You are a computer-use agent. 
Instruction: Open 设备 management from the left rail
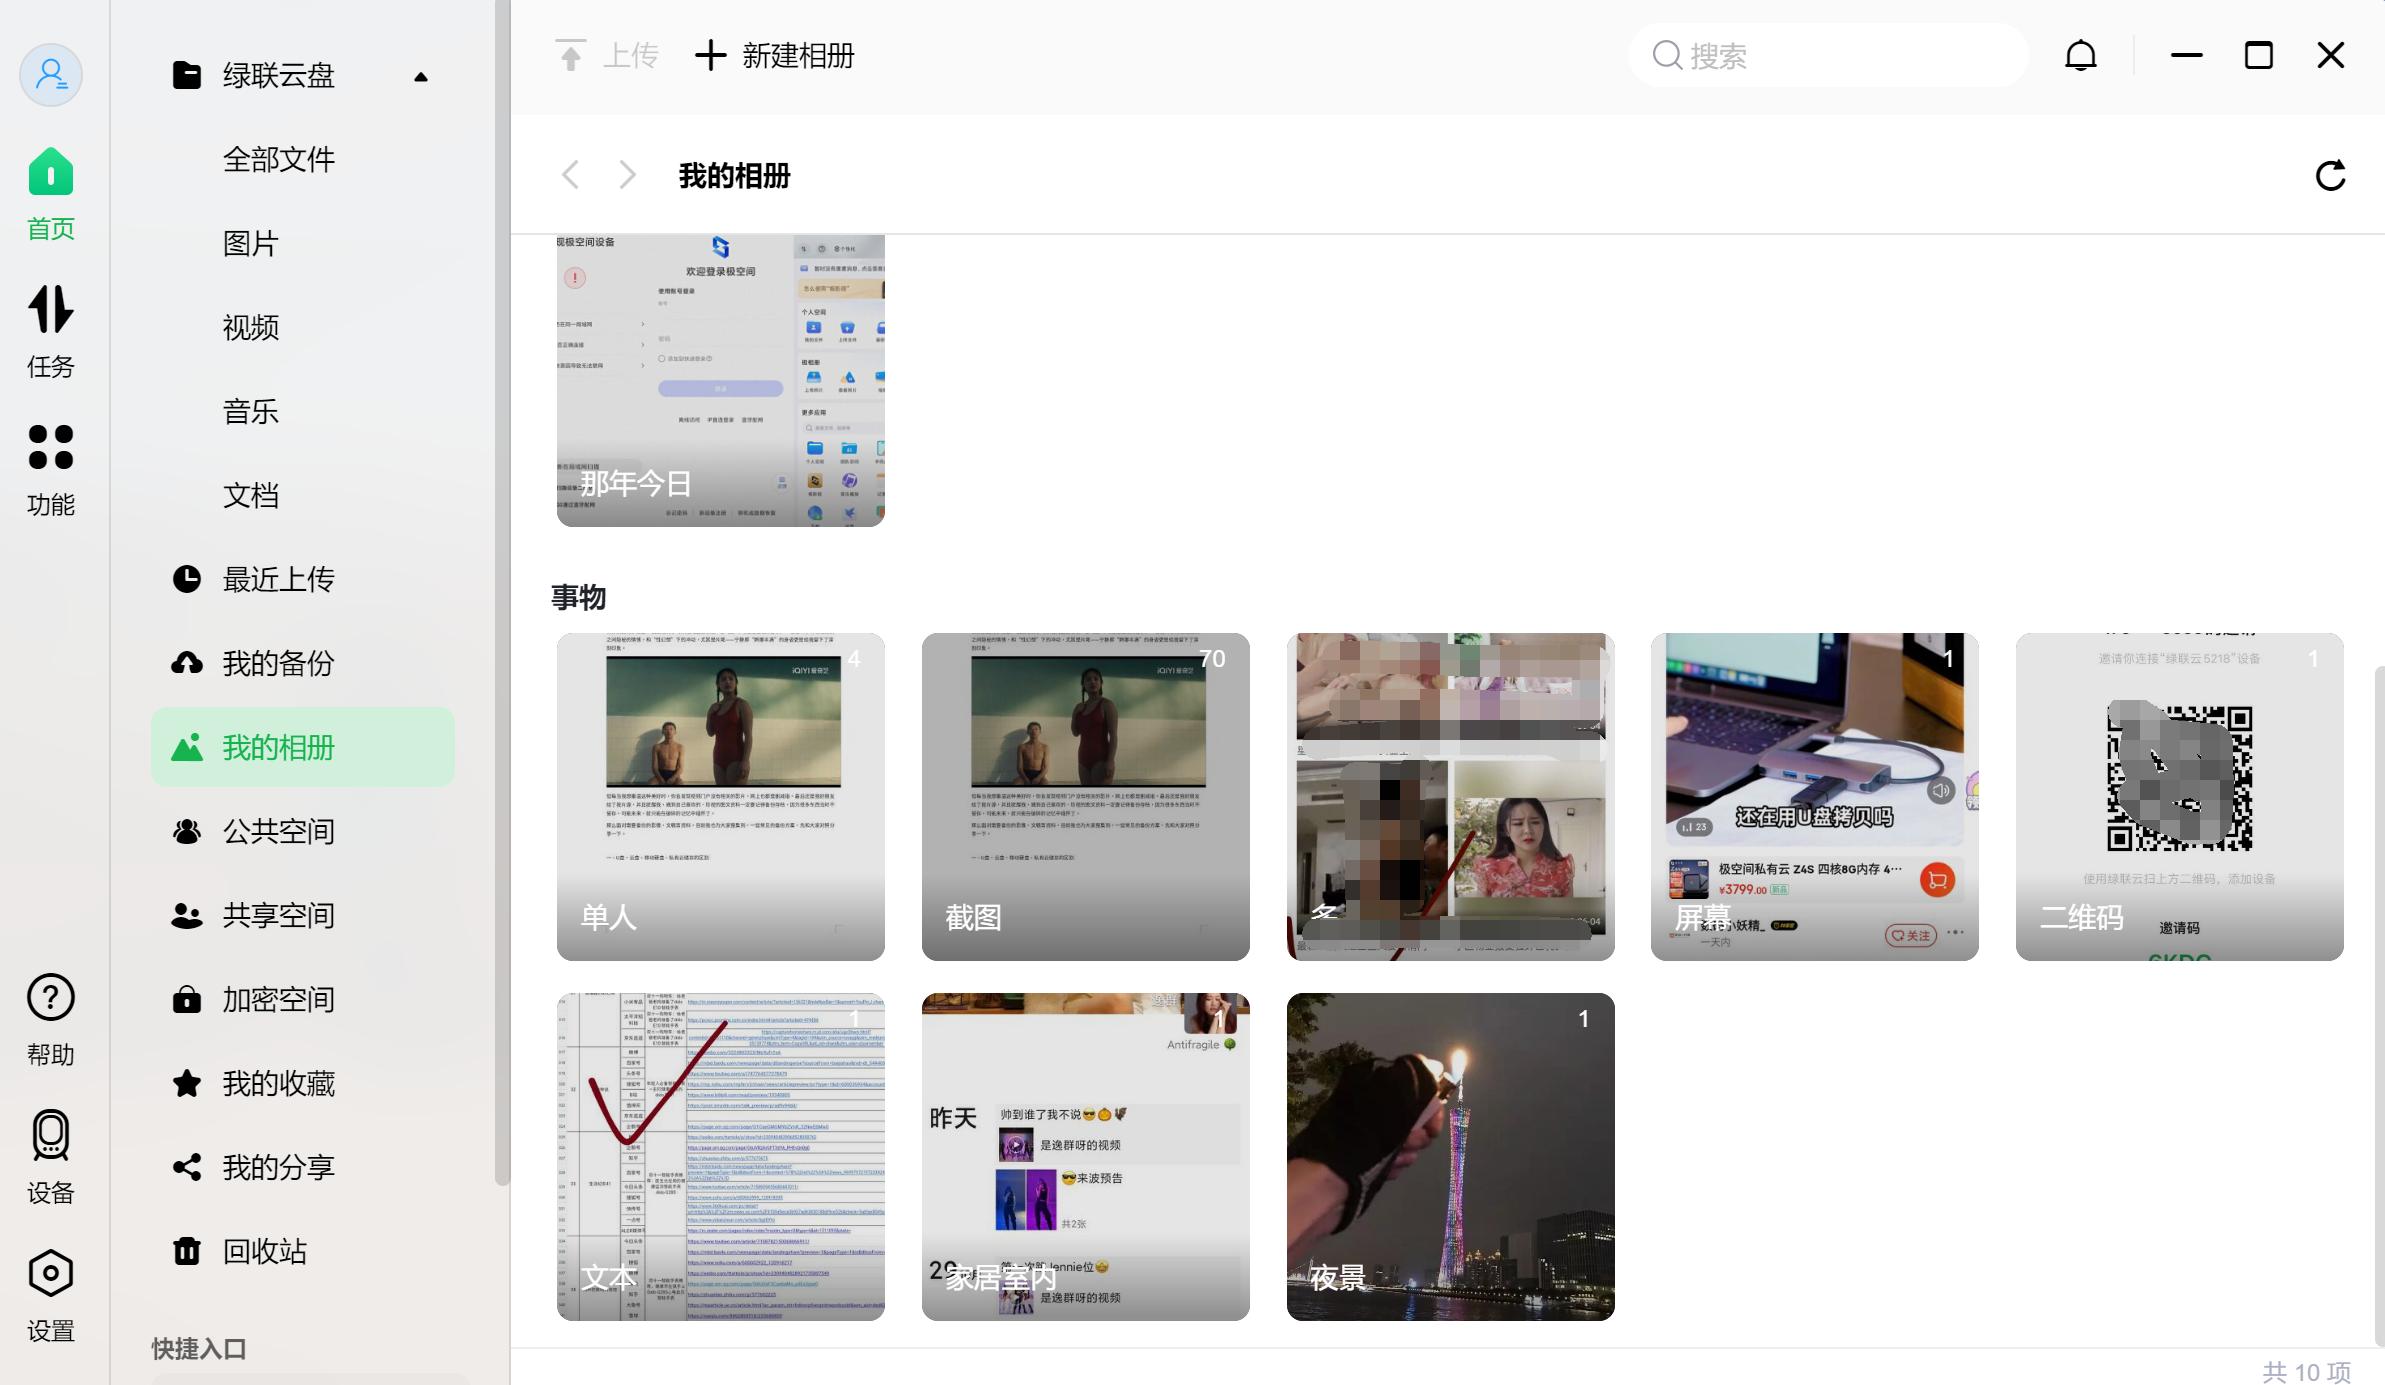click(50, 1155)
